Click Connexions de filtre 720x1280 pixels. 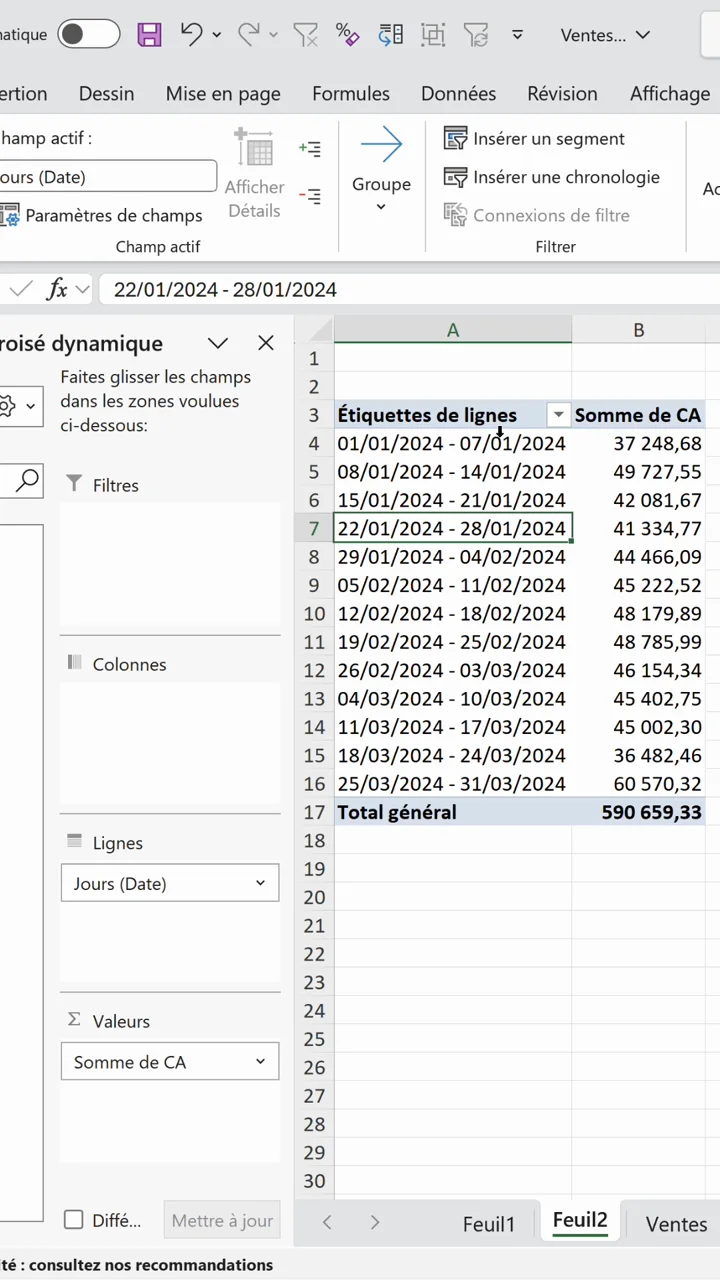[537, 215]
